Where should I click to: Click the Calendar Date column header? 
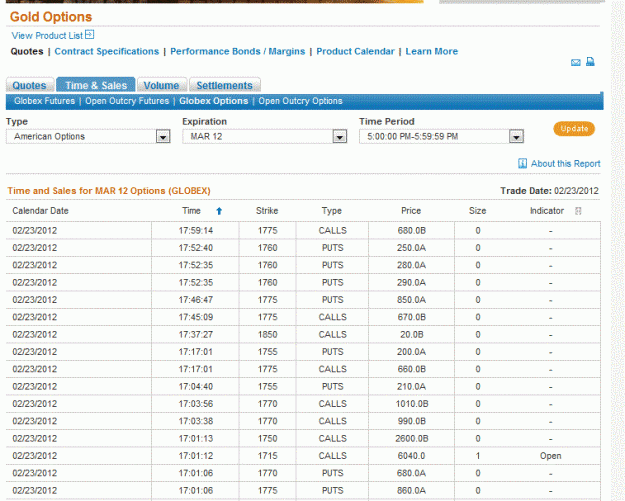(x=40, y=211)
